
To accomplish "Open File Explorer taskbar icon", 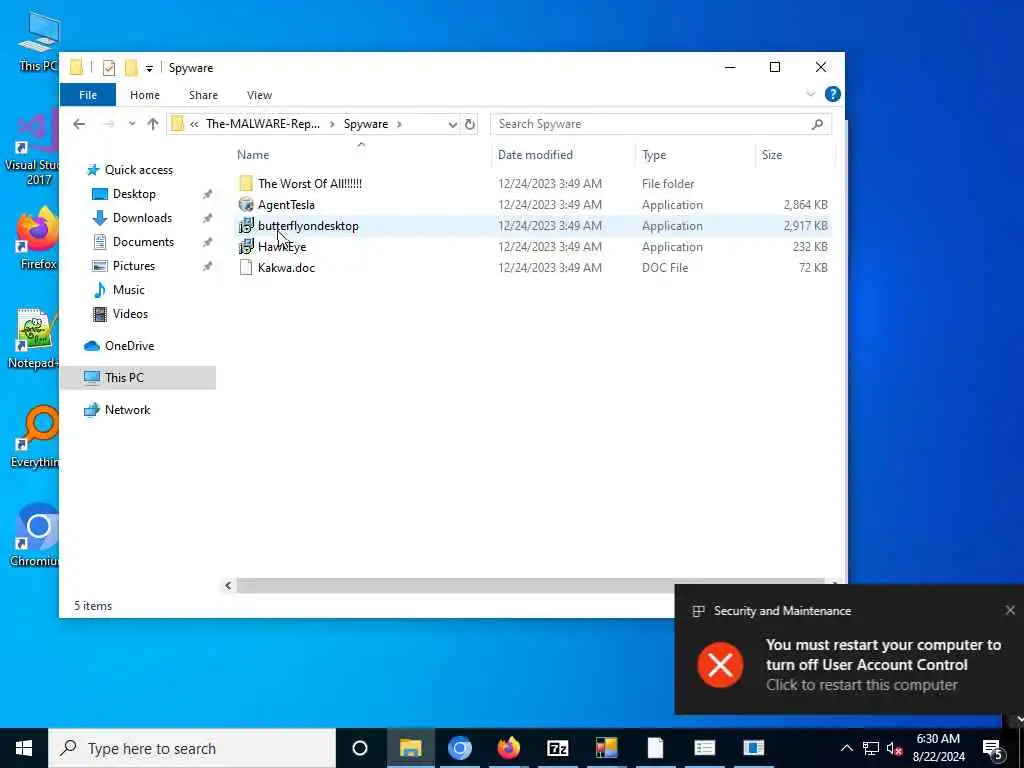I will [x=411, y=748].
